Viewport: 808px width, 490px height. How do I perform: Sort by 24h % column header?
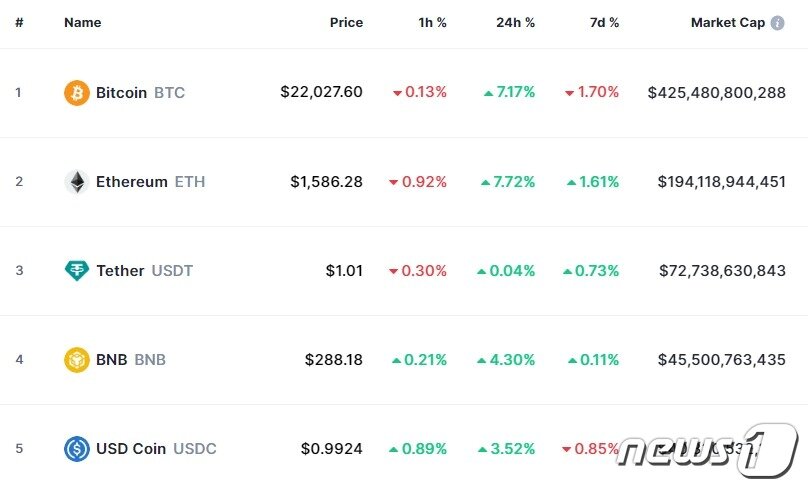515,23
